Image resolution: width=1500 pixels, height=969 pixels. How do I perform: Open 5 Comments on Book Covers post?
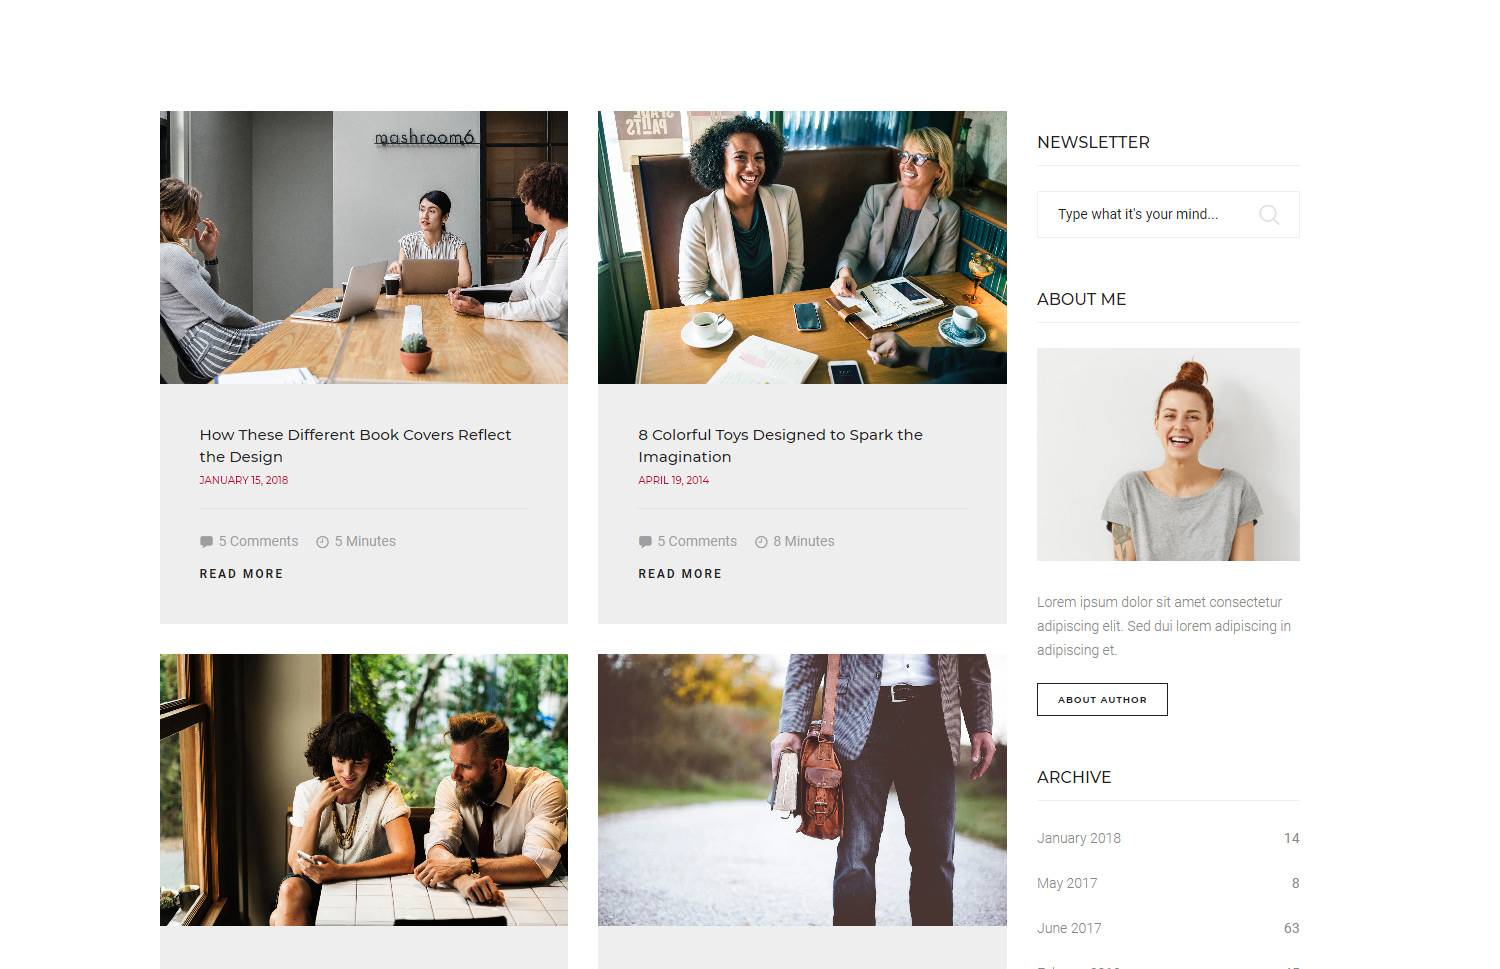point(258,541)
